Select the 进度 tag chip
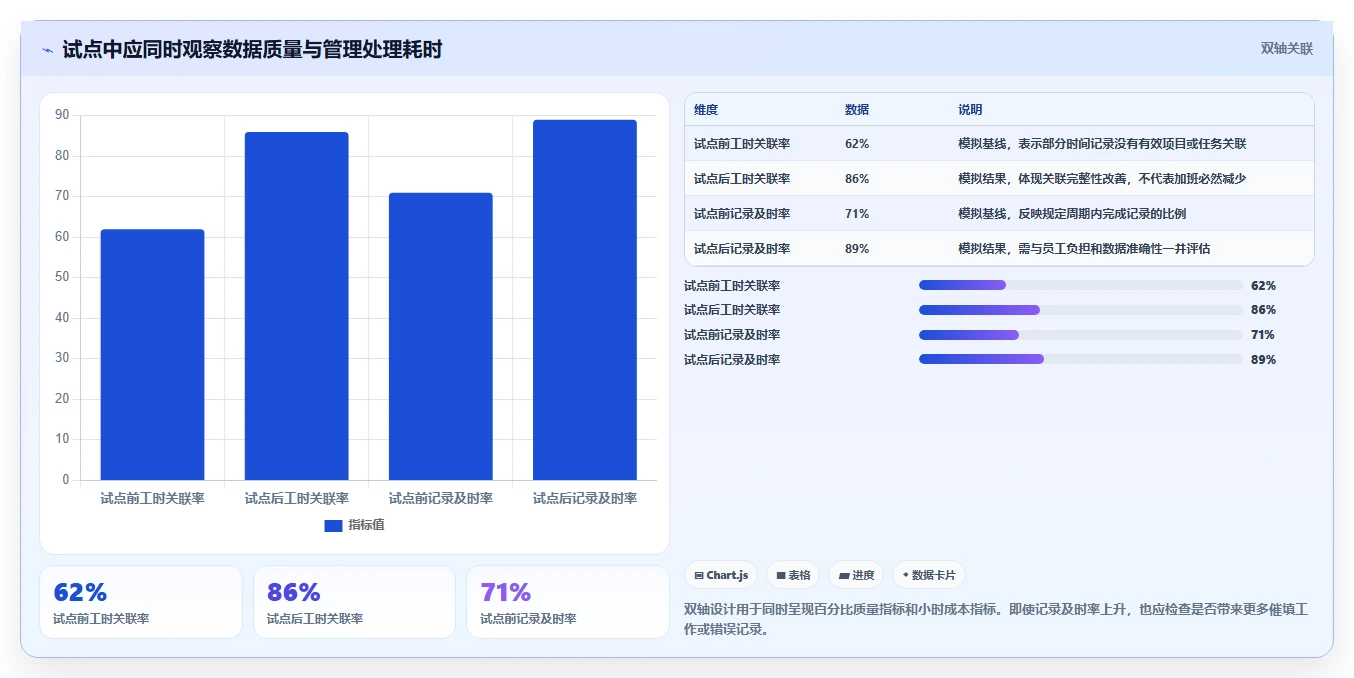1354x678 pixels. (x=856, y=575)
